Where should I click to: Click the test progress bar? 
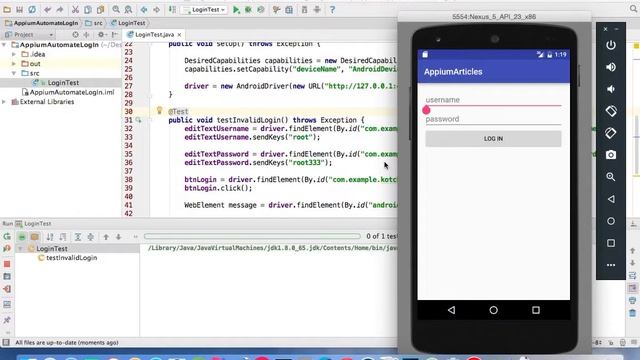(x=252, y=236)
